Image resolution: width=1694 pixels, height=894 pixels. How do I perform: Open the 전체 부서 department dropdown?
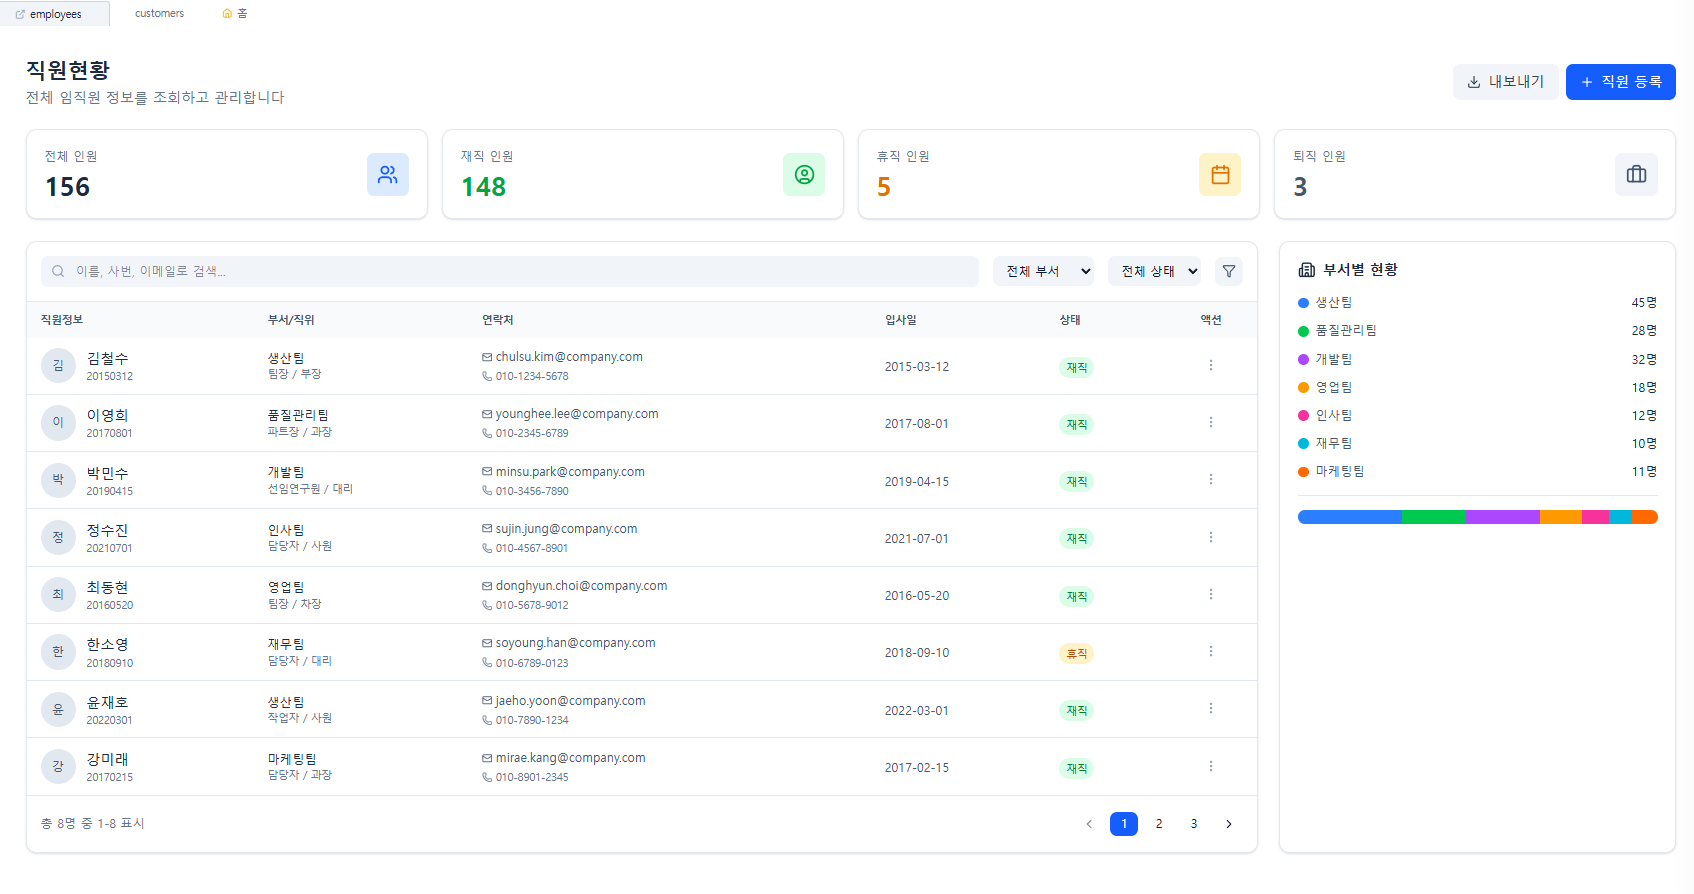1043,271
